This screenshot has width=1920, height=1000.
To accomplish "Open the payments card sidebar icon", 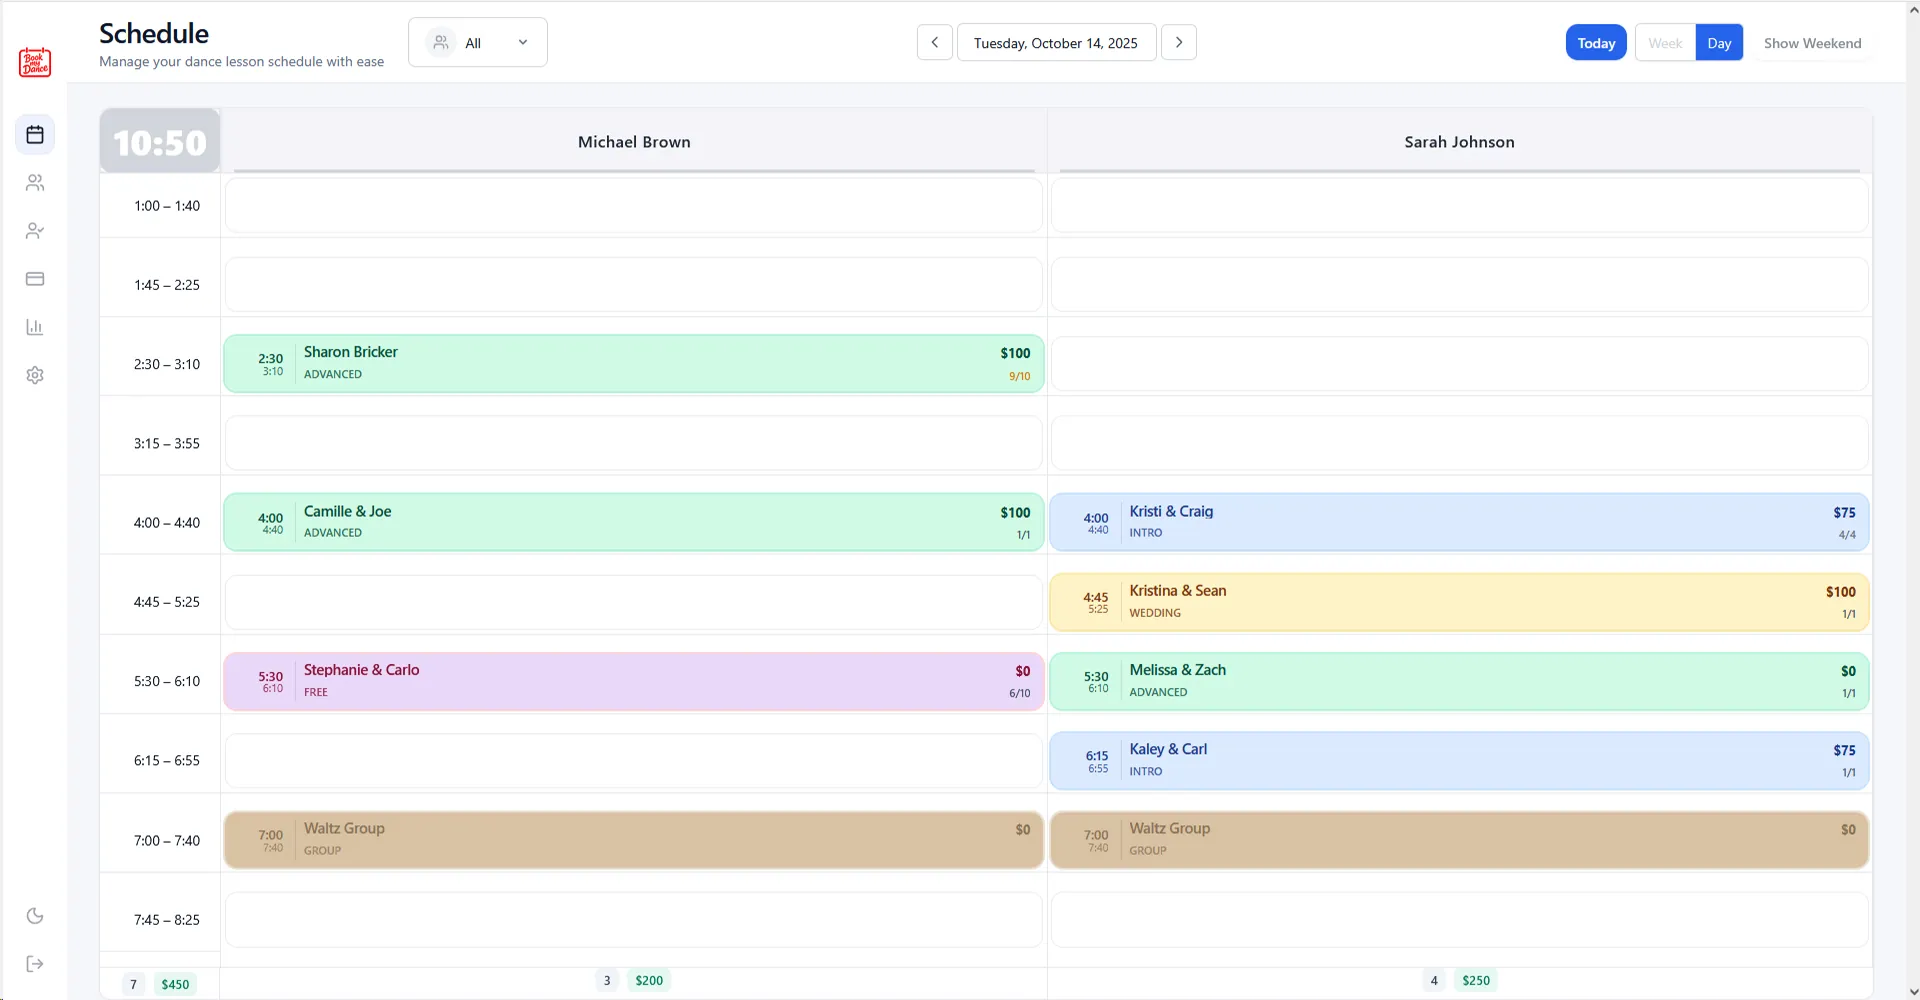I will coord(35,279).
